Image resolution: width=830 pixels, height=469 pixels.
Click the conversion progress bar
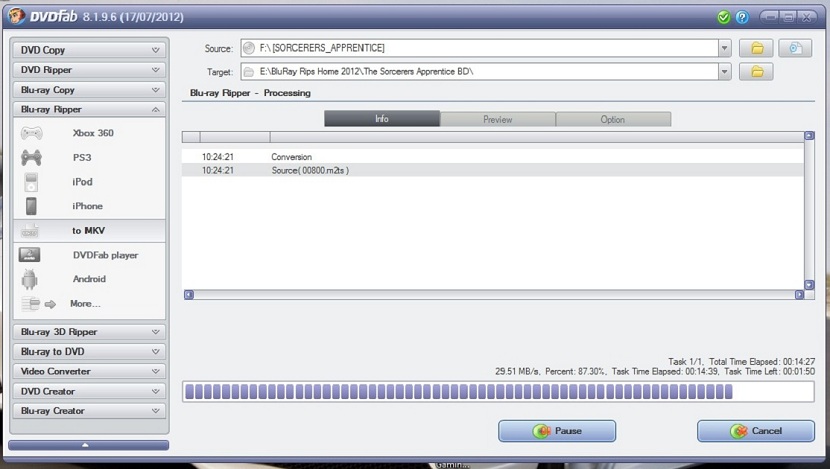pos(498,392)
